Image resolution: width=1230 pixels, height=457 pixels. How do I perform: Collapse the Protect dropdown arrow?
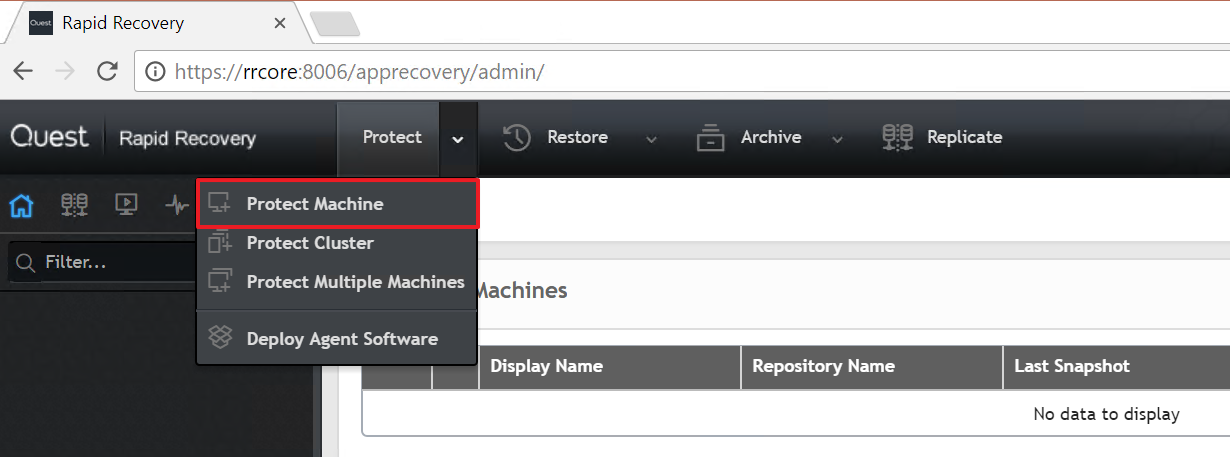pos(458,139)
